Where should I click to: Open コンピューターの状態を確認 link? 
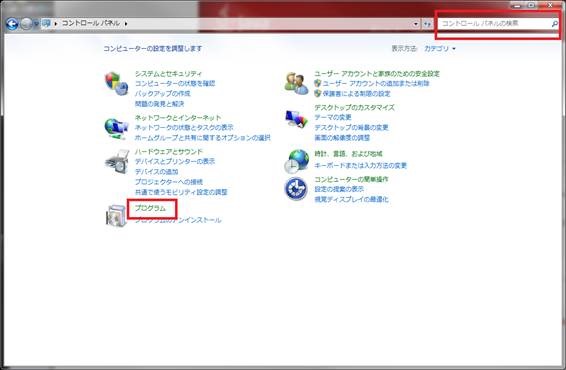(175, 83)
